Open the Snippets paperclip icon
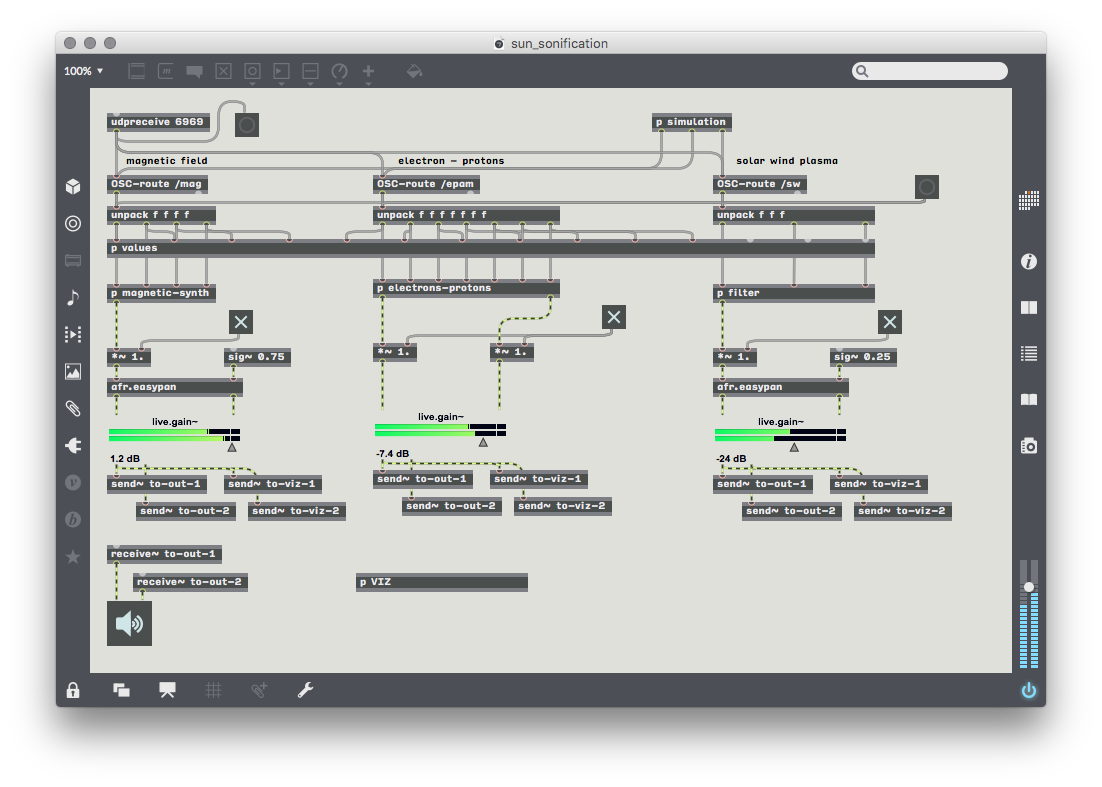This screenshot has width=1102, height=787. [73, 408]
